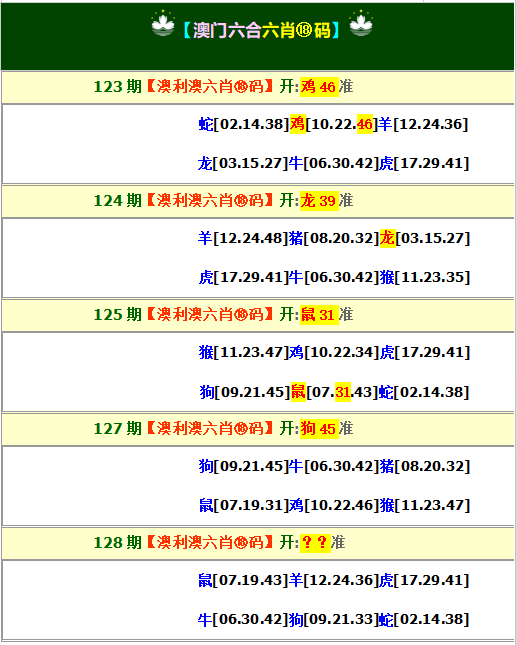
Task: Select the entry 猴[11.23.35]
Action: click(x=424, y=277)
